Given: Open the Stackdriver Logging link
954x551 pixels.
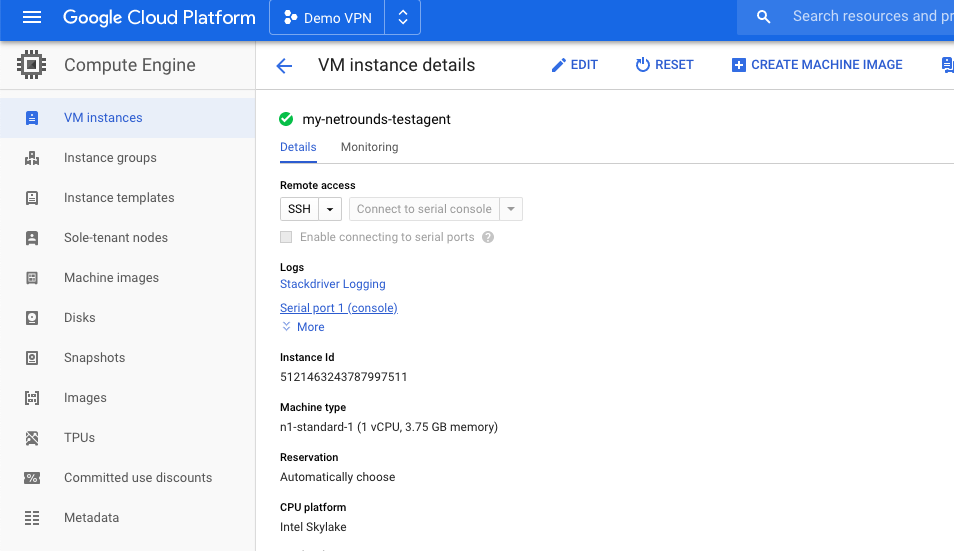Looking at the screenshot, I should 333,284.
